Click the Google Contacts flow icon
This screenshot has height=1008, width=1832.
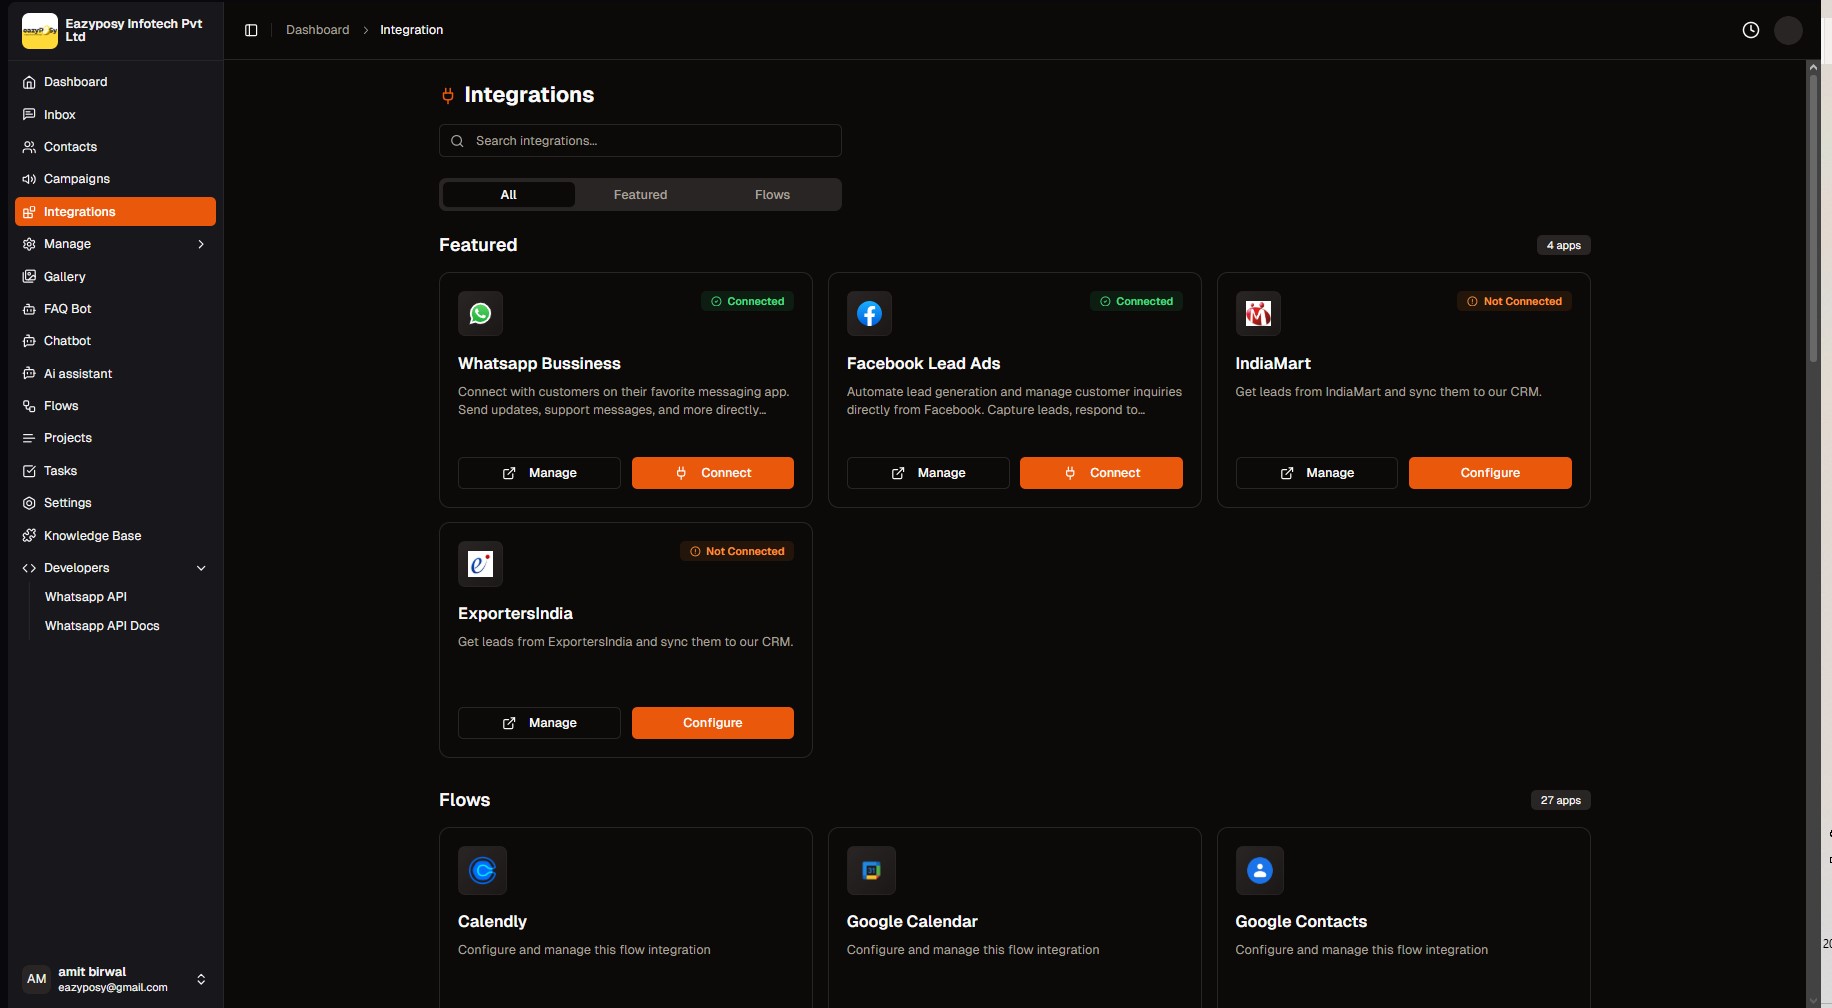point(1259,870)
